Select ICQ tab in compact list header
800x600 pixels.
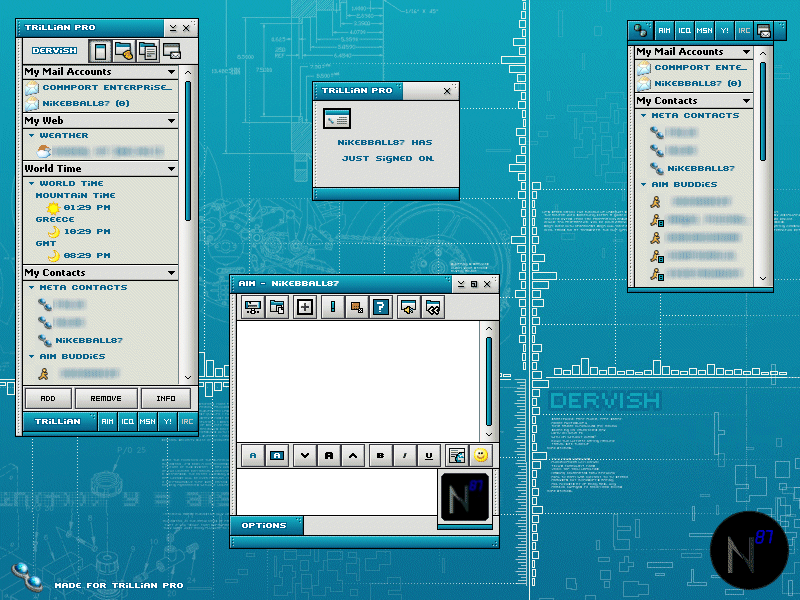(684, 31)
